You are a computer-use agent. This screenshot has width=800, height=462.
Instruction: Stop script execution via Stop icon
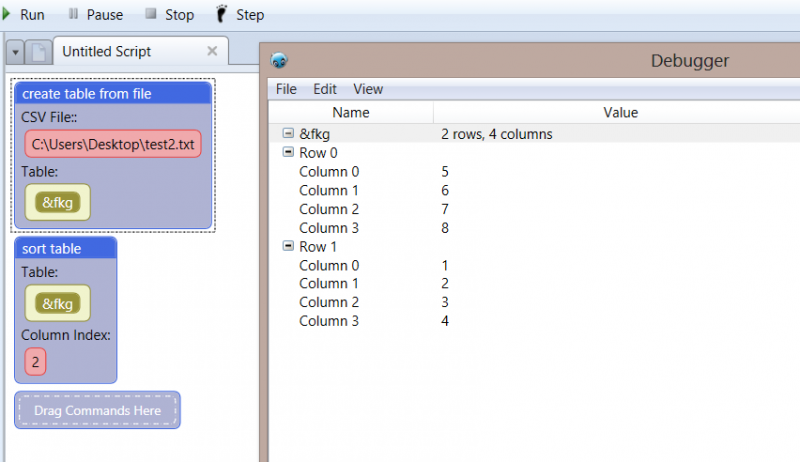click(151, 14)
